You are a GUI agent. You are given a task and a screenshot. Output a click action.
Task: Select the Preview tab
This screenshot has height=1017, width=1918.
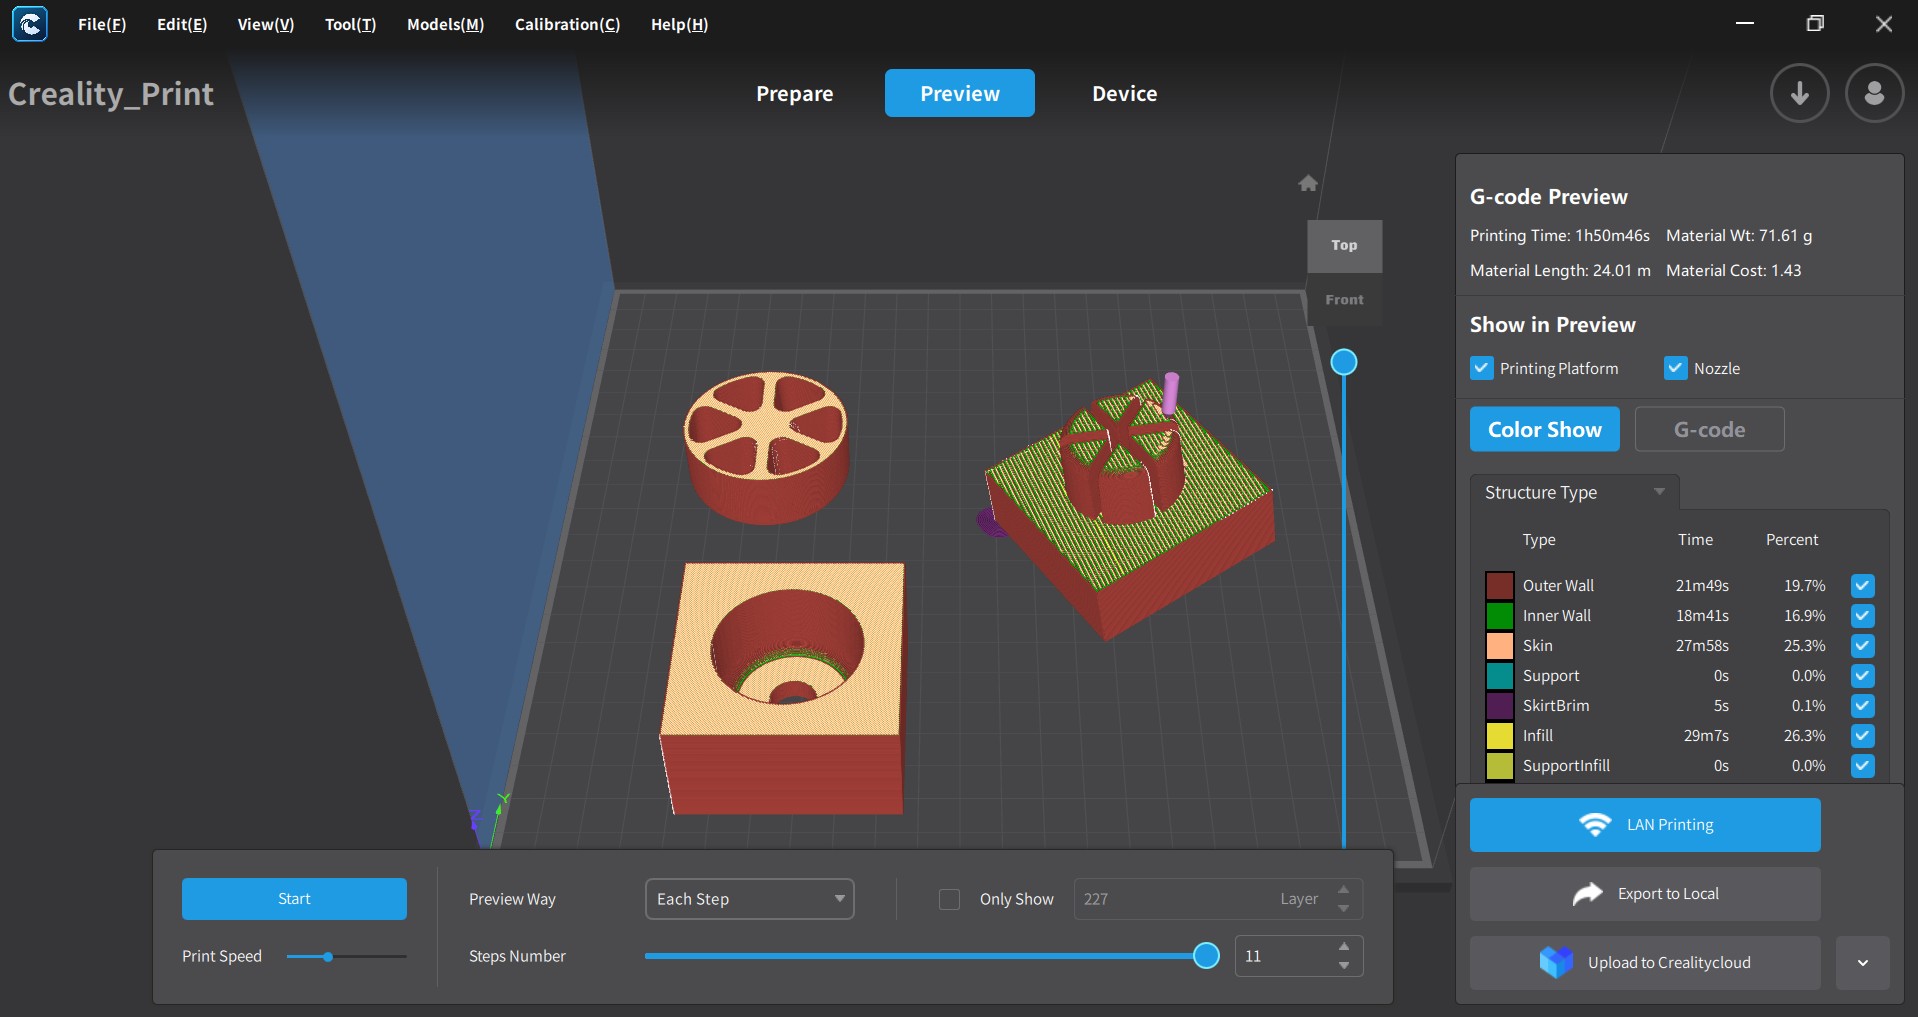click(960, 93)
